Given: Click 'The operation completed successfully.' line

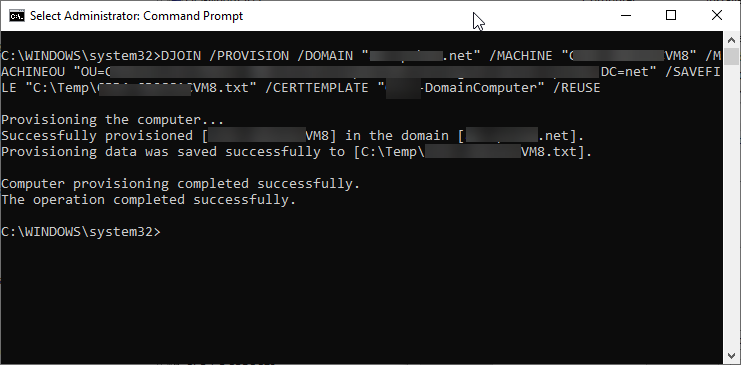Looking at the screenshot, I should tap(148, 200).
